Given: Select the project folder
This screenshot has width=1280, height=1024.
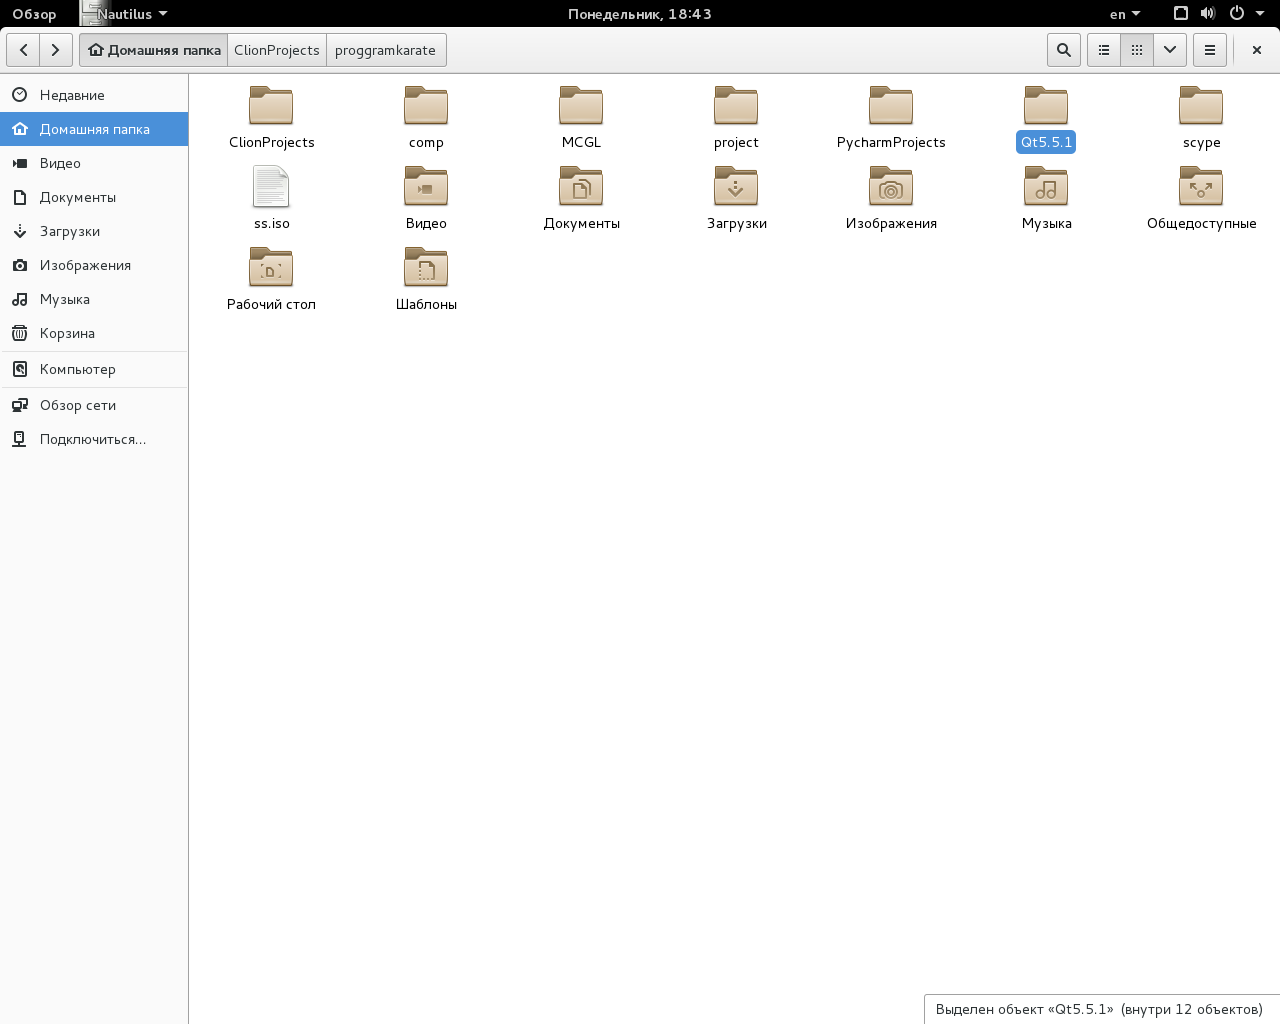Looking at the screenshot, I should click(736, 117).
